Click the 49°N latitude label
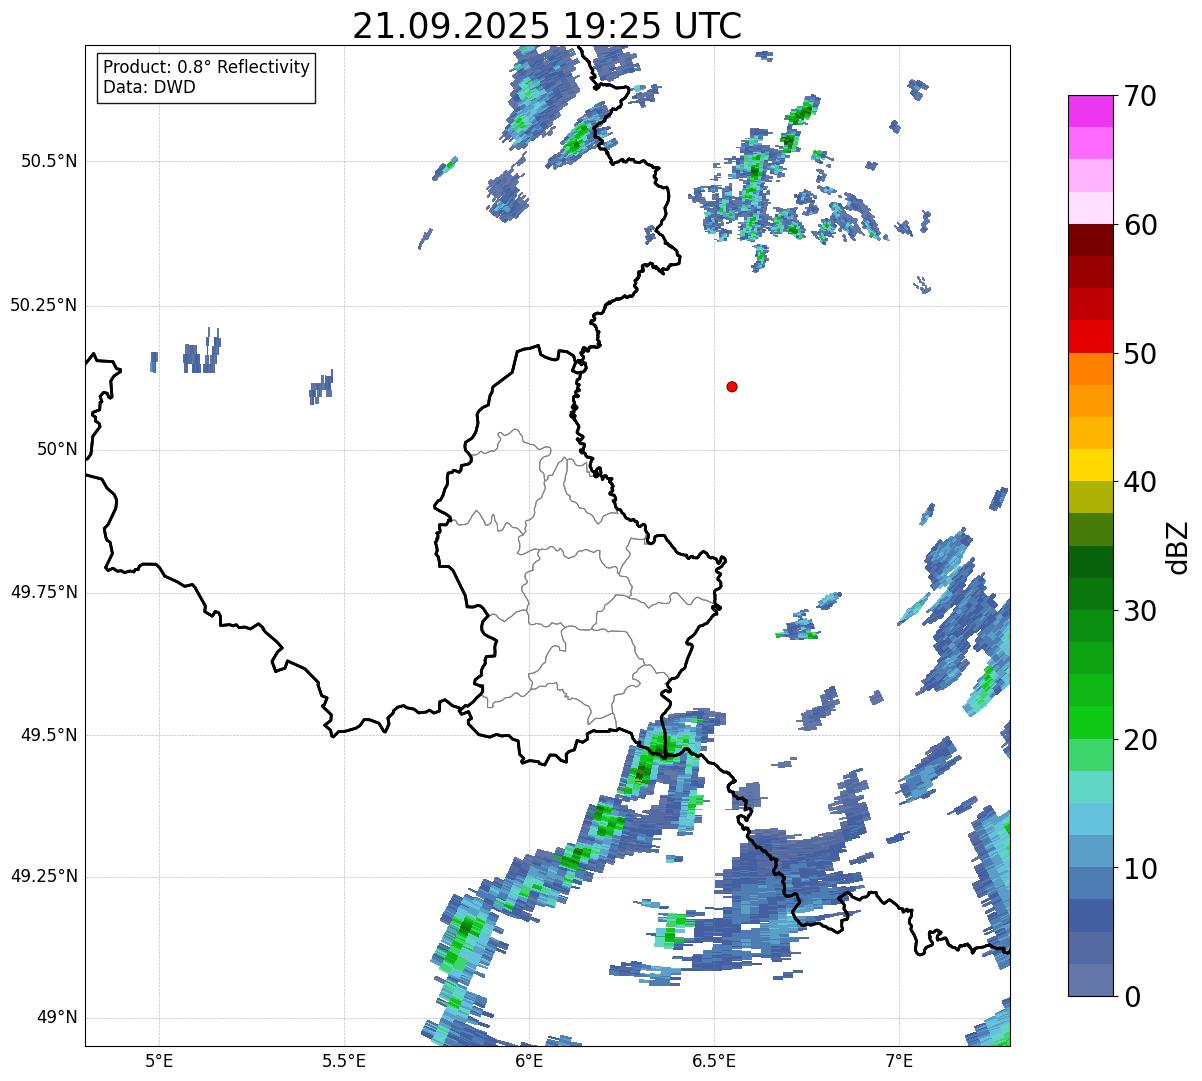The image size is (1202, 1081). (57, 1018)
